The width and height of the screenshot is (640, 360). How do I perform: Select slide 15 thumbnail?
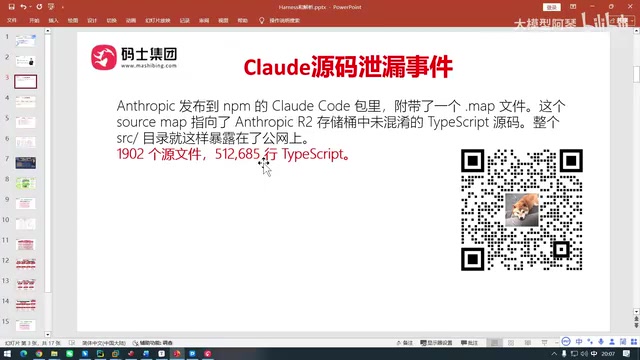26,325
